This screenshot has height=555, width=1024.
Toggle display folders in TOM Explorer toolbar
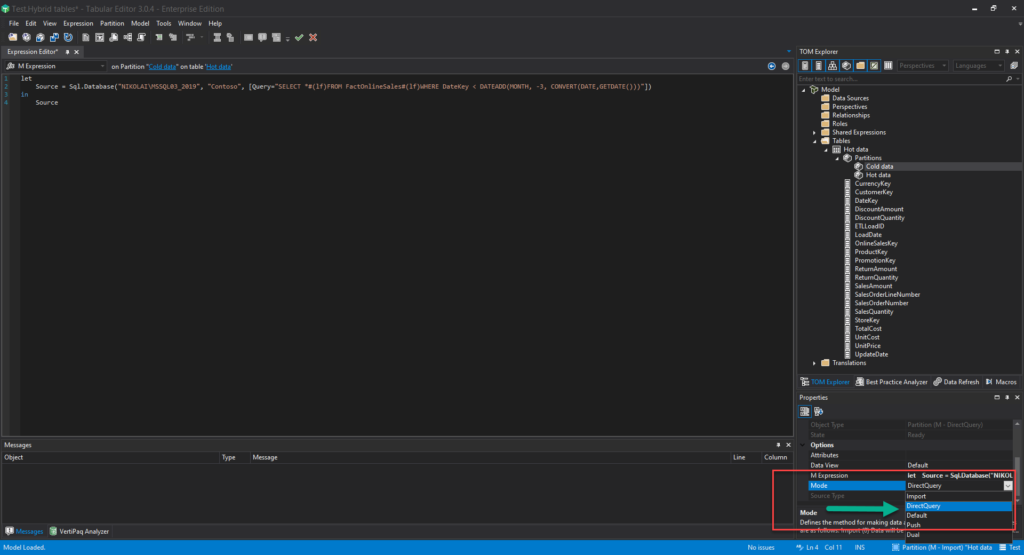(x=860, y=65)
